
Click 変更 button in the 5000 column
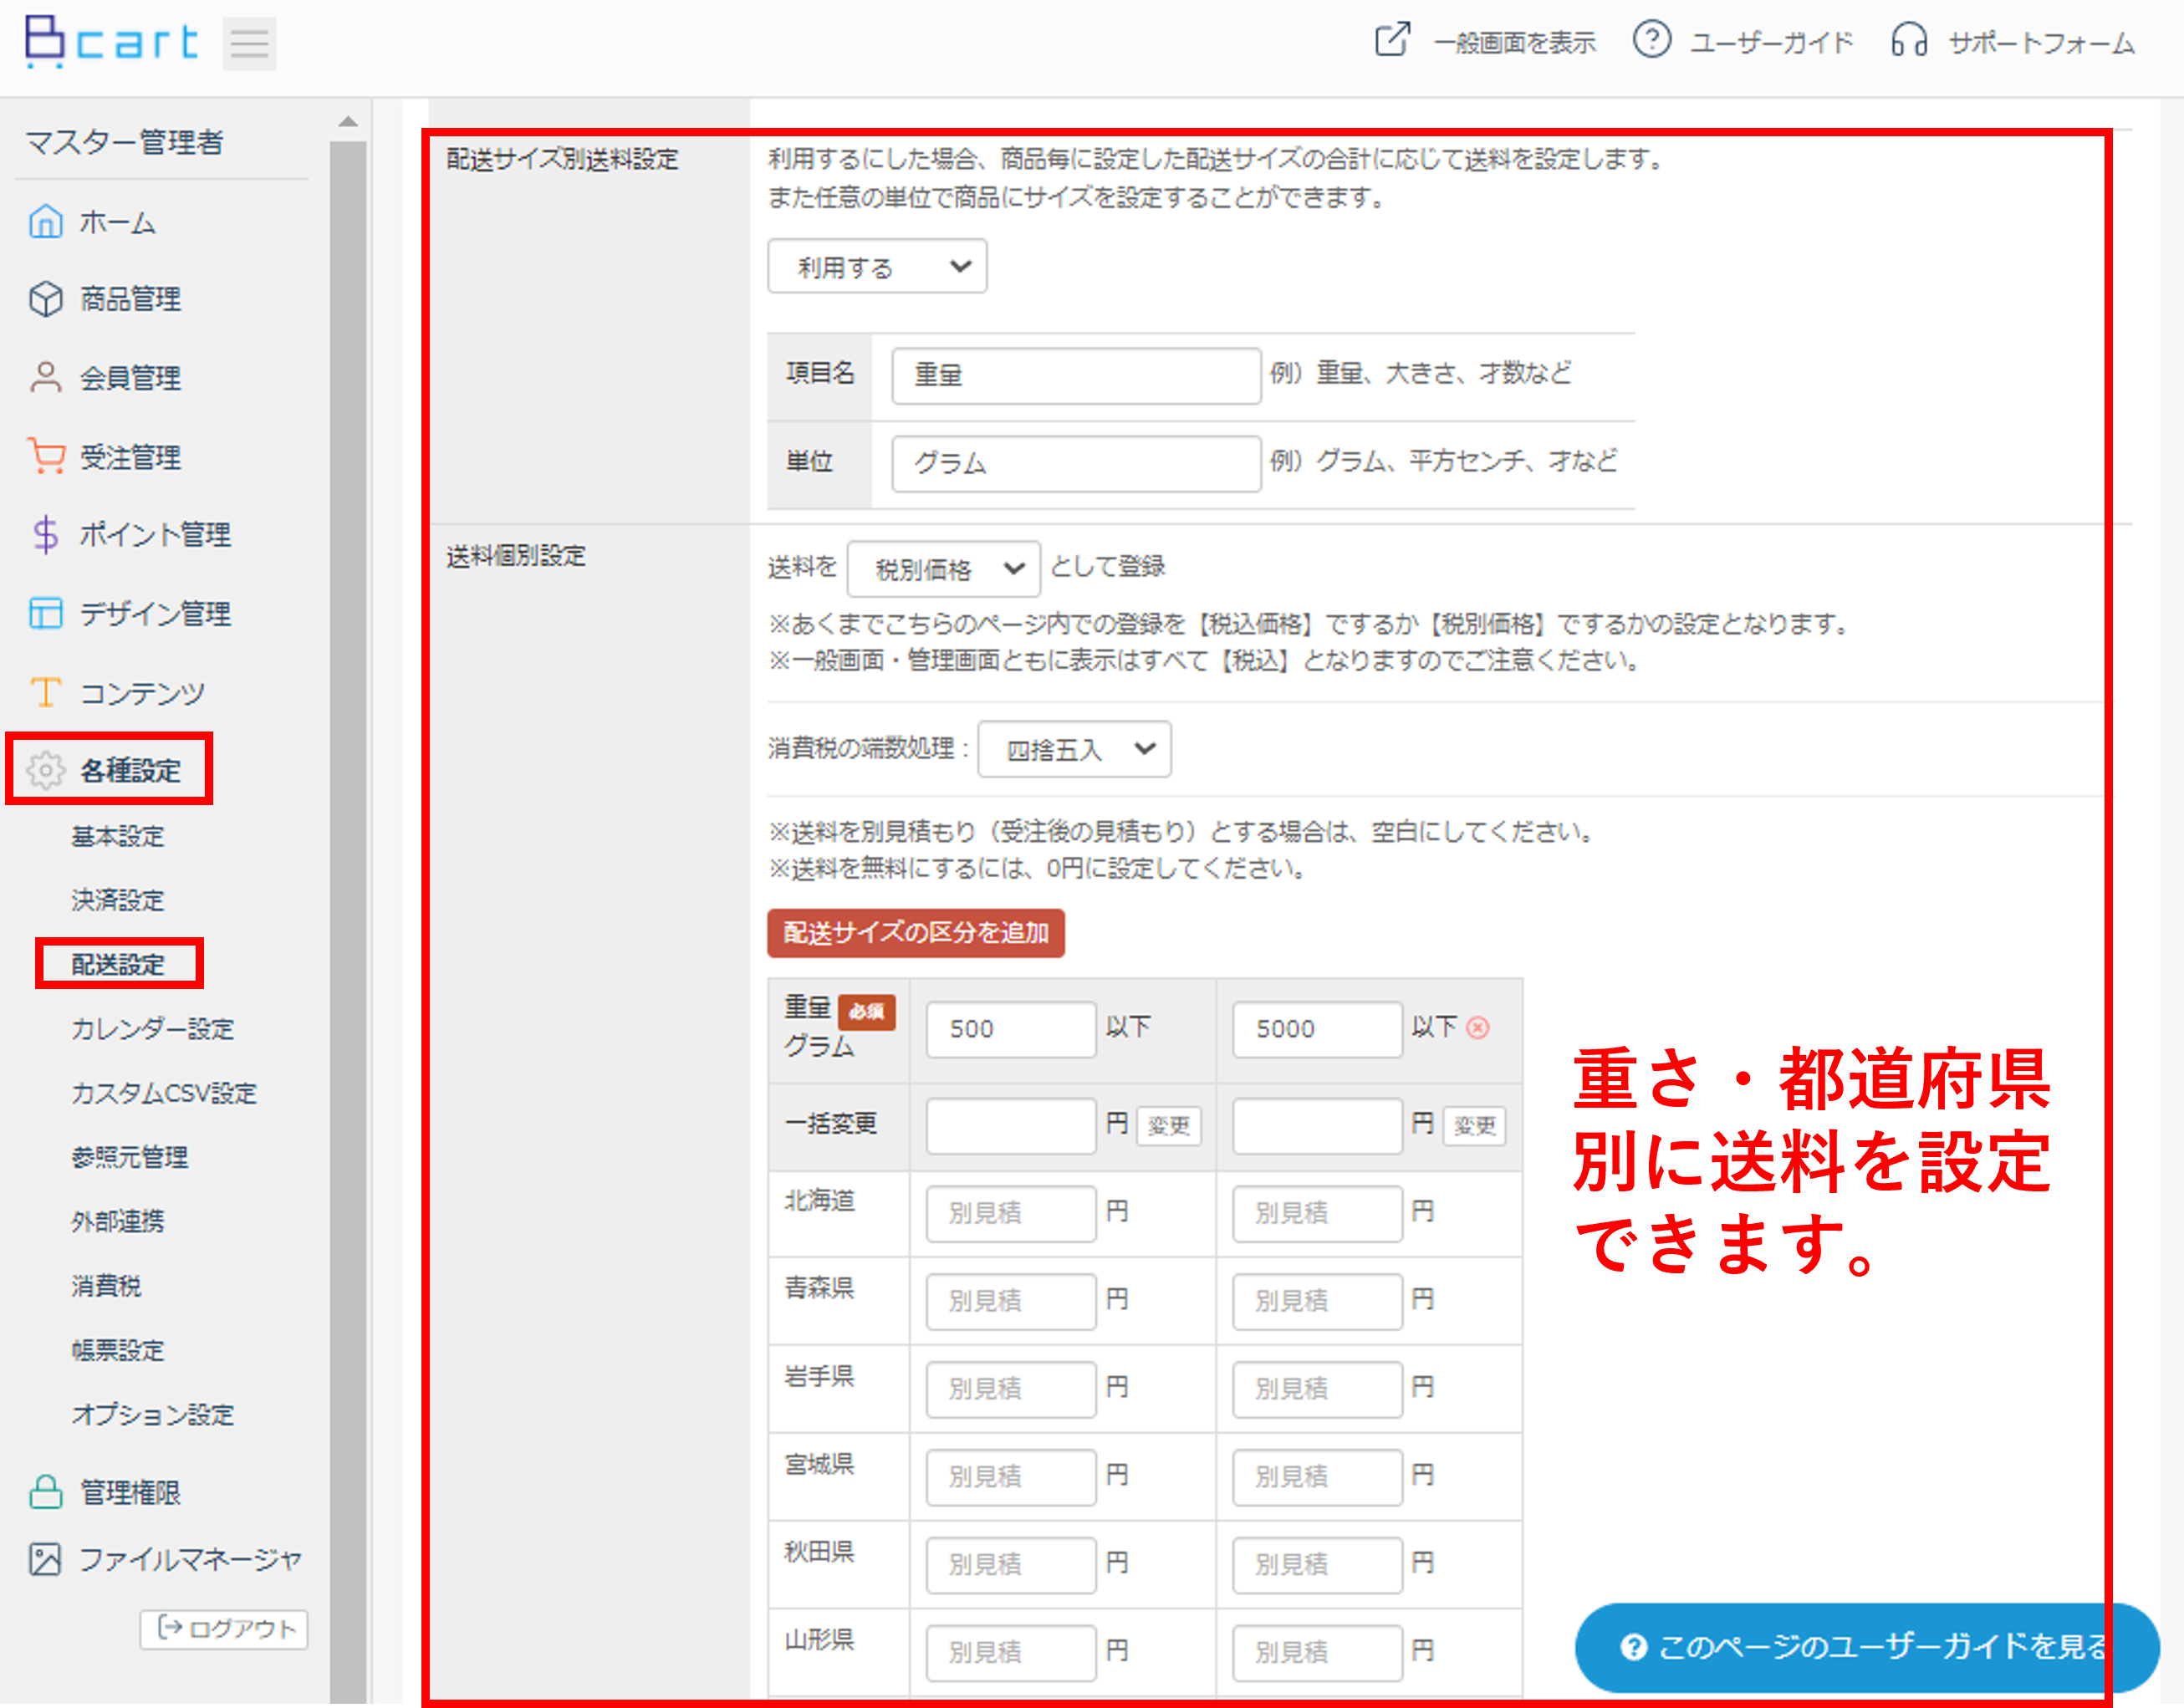pos(1474,1126)
